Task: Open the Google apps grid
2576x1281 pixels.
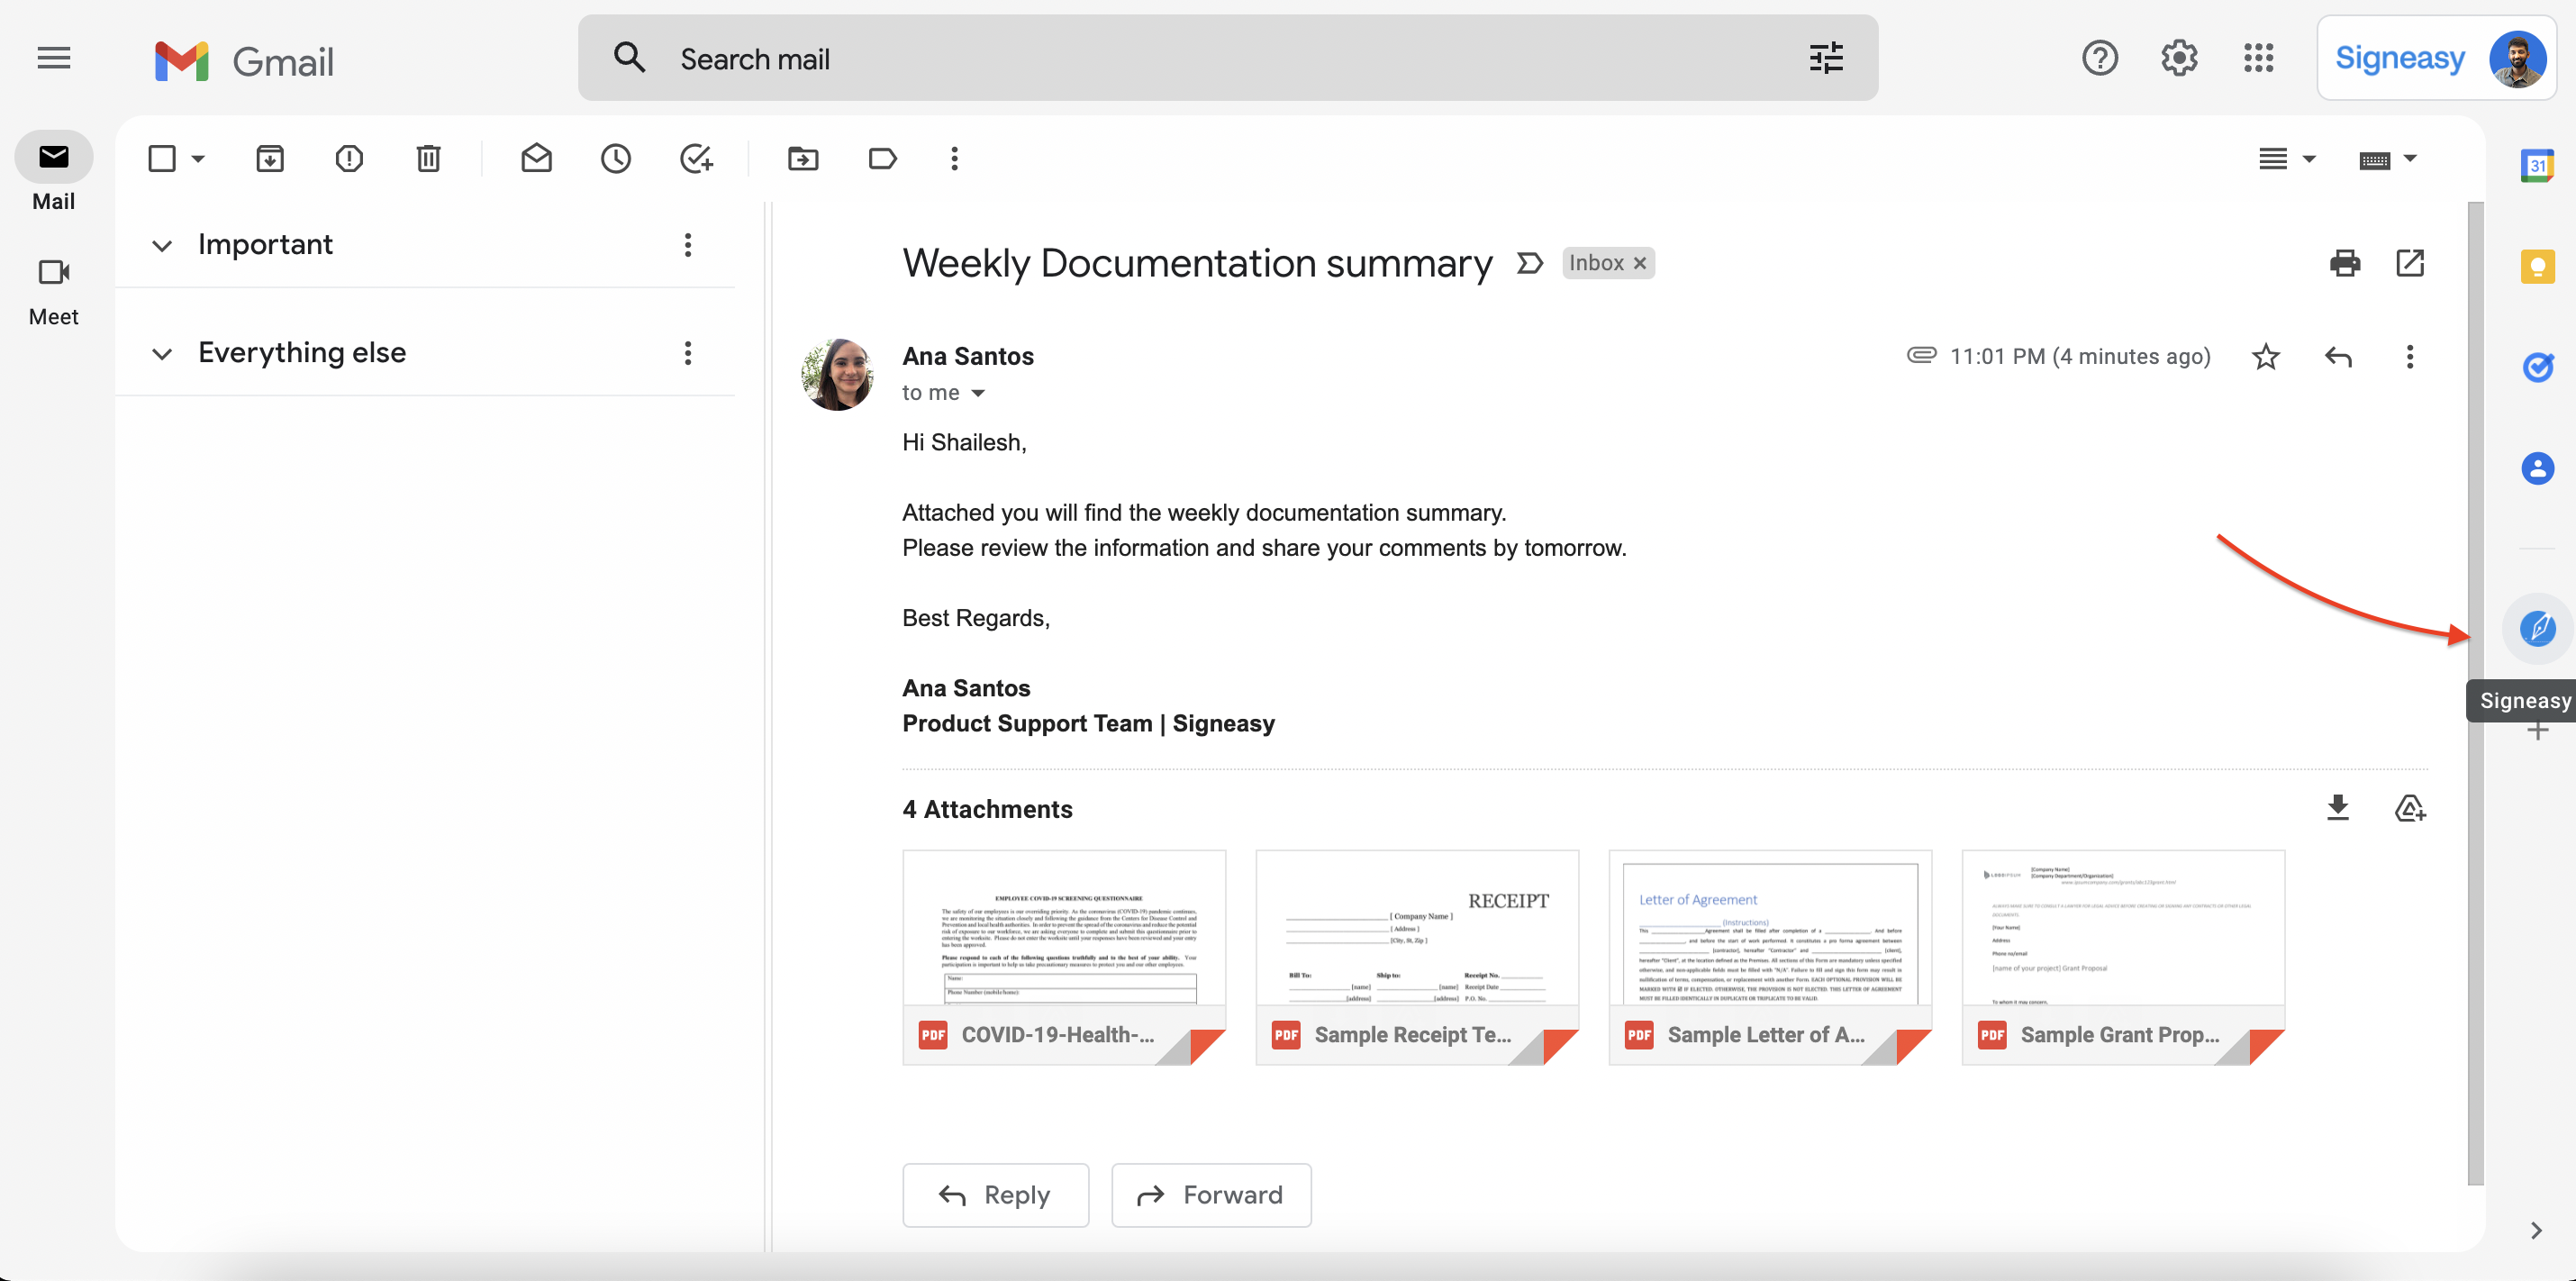Action: [2258, 58]
